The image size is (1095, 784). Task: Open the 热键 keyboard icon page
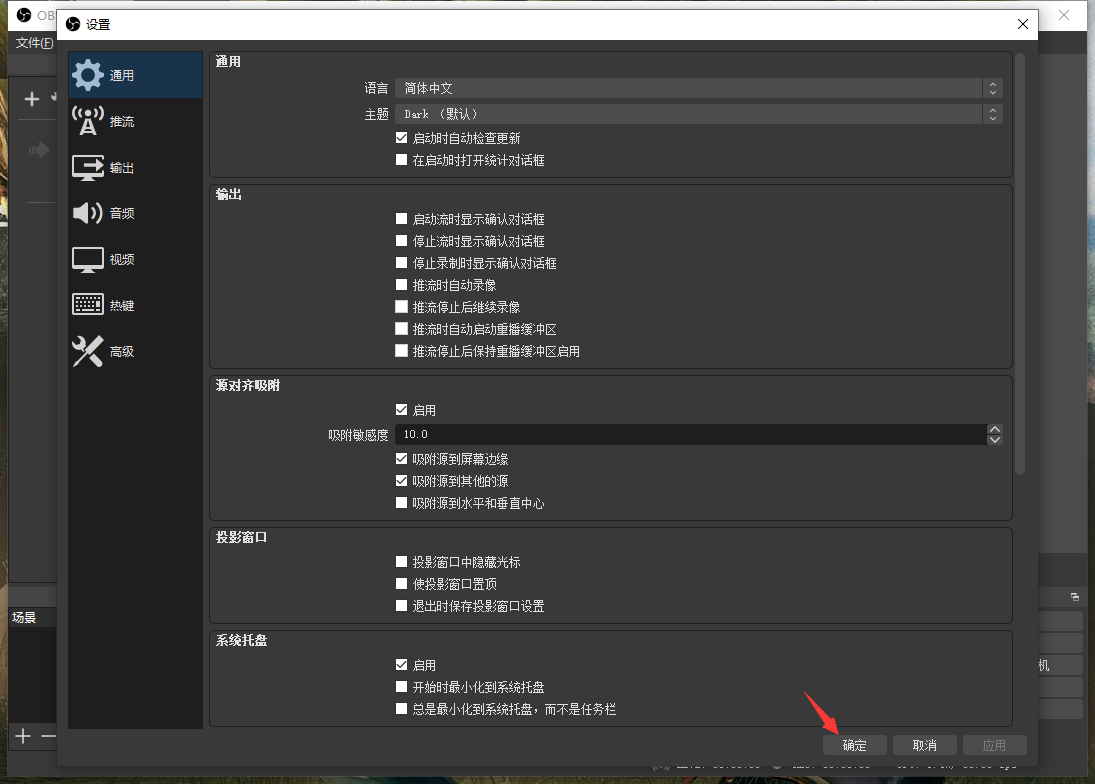(88, 305)
